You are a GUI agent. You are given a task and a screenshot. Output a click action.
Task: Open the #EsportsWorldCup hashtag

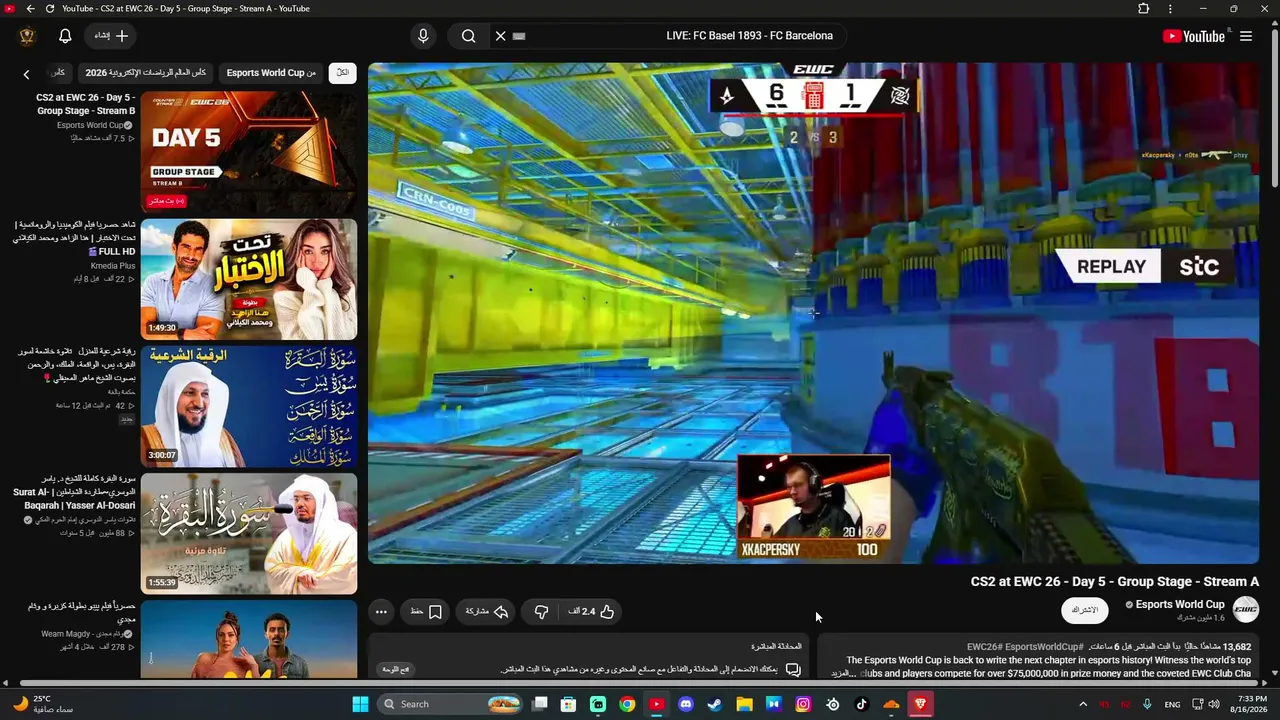[1044, 647]
